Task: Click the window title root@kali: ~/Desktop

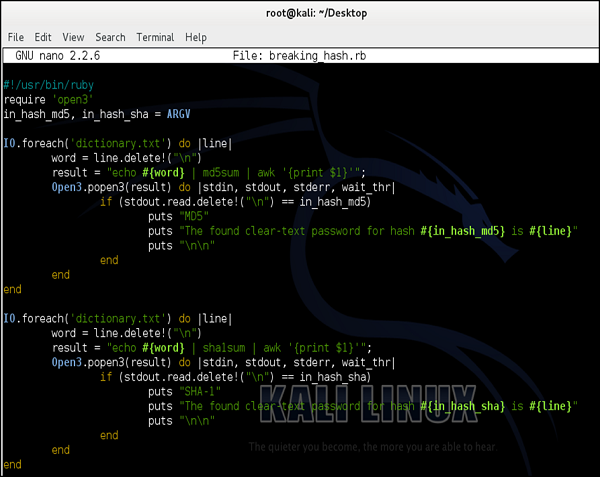Action: tap(316, 13)
